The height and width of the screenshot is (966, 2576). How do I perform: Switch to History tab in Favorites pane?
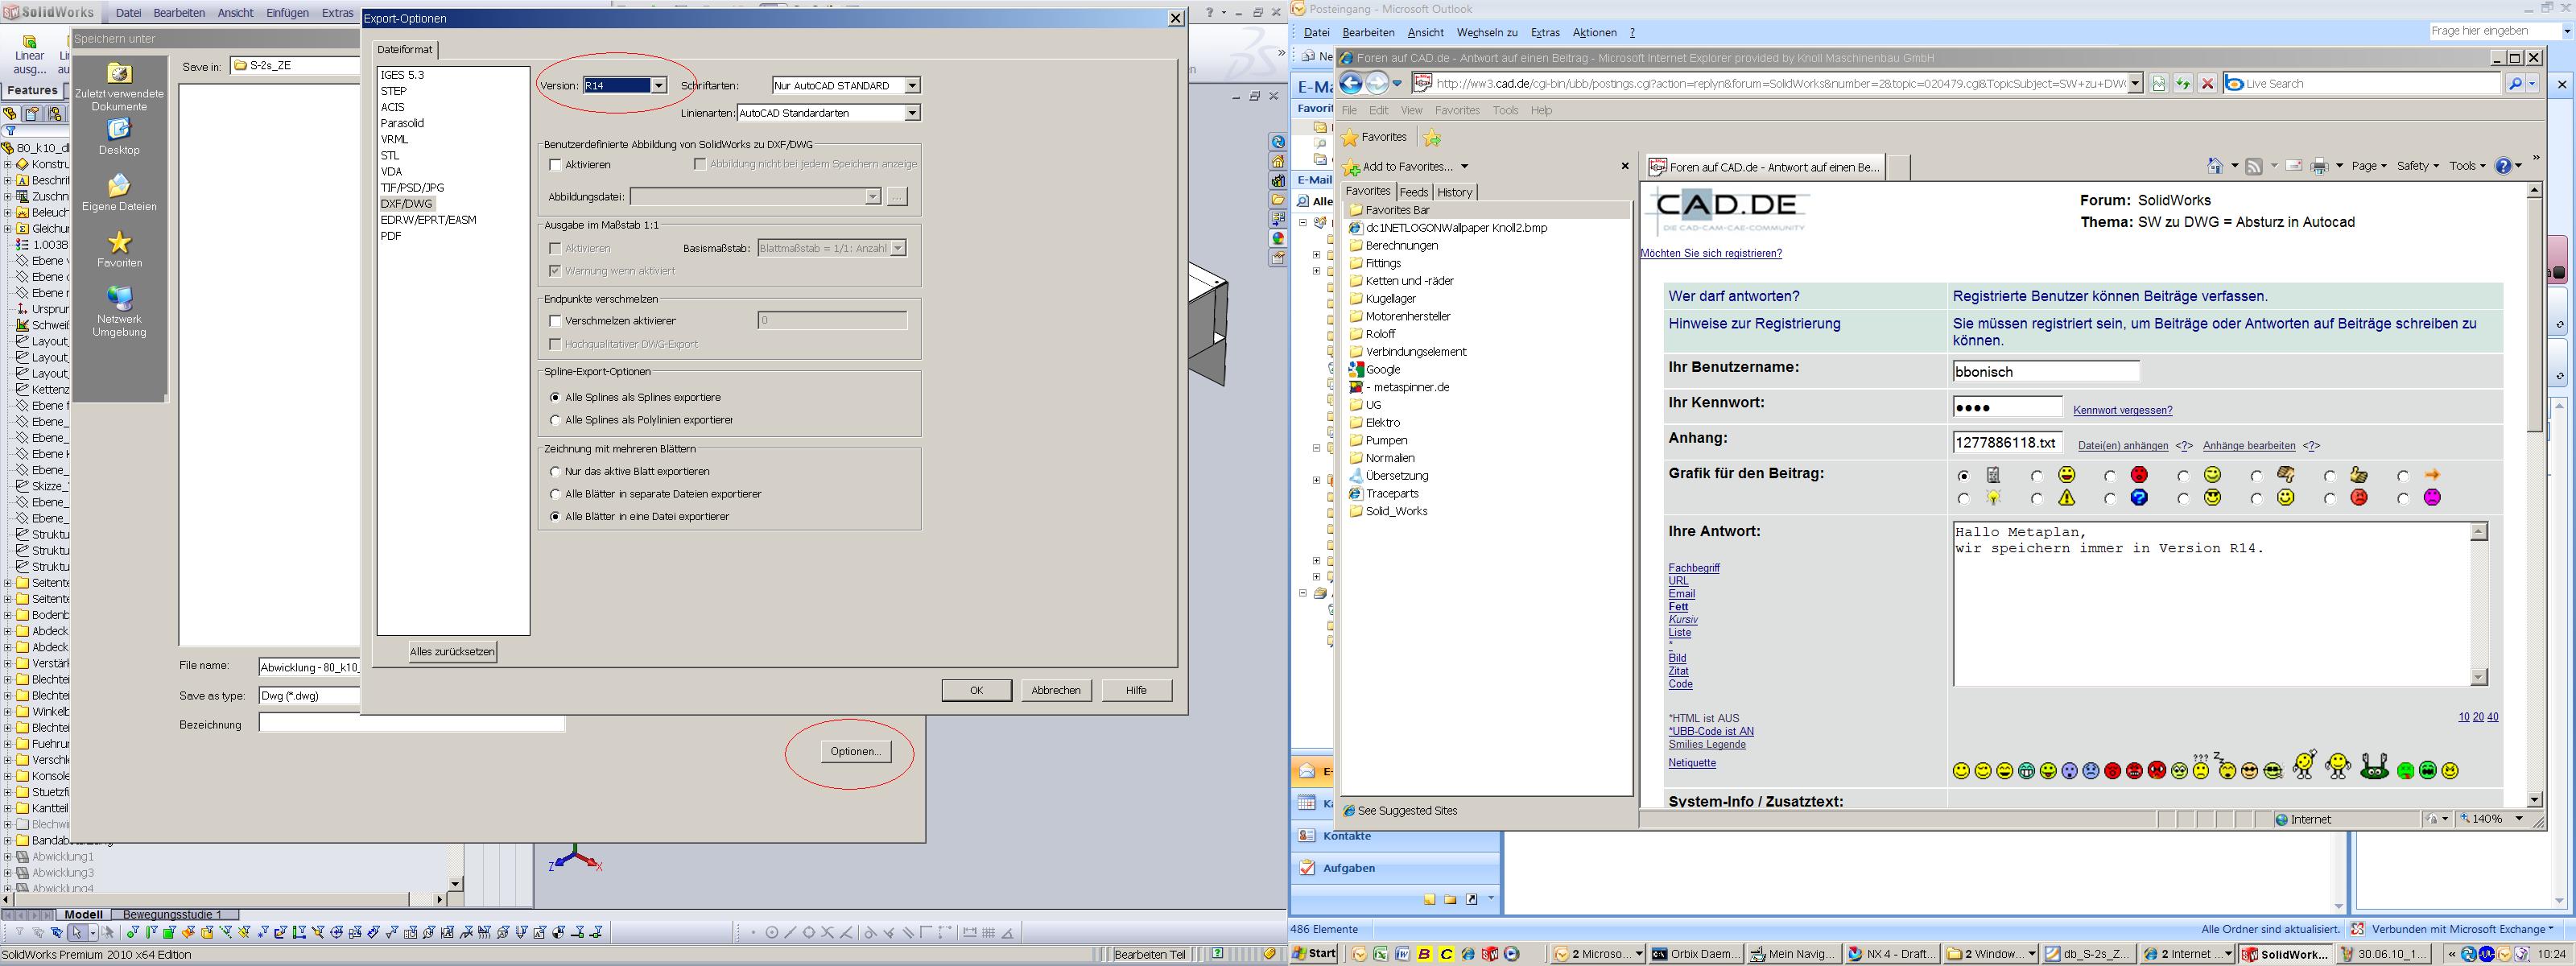(x=1454, y=192)
